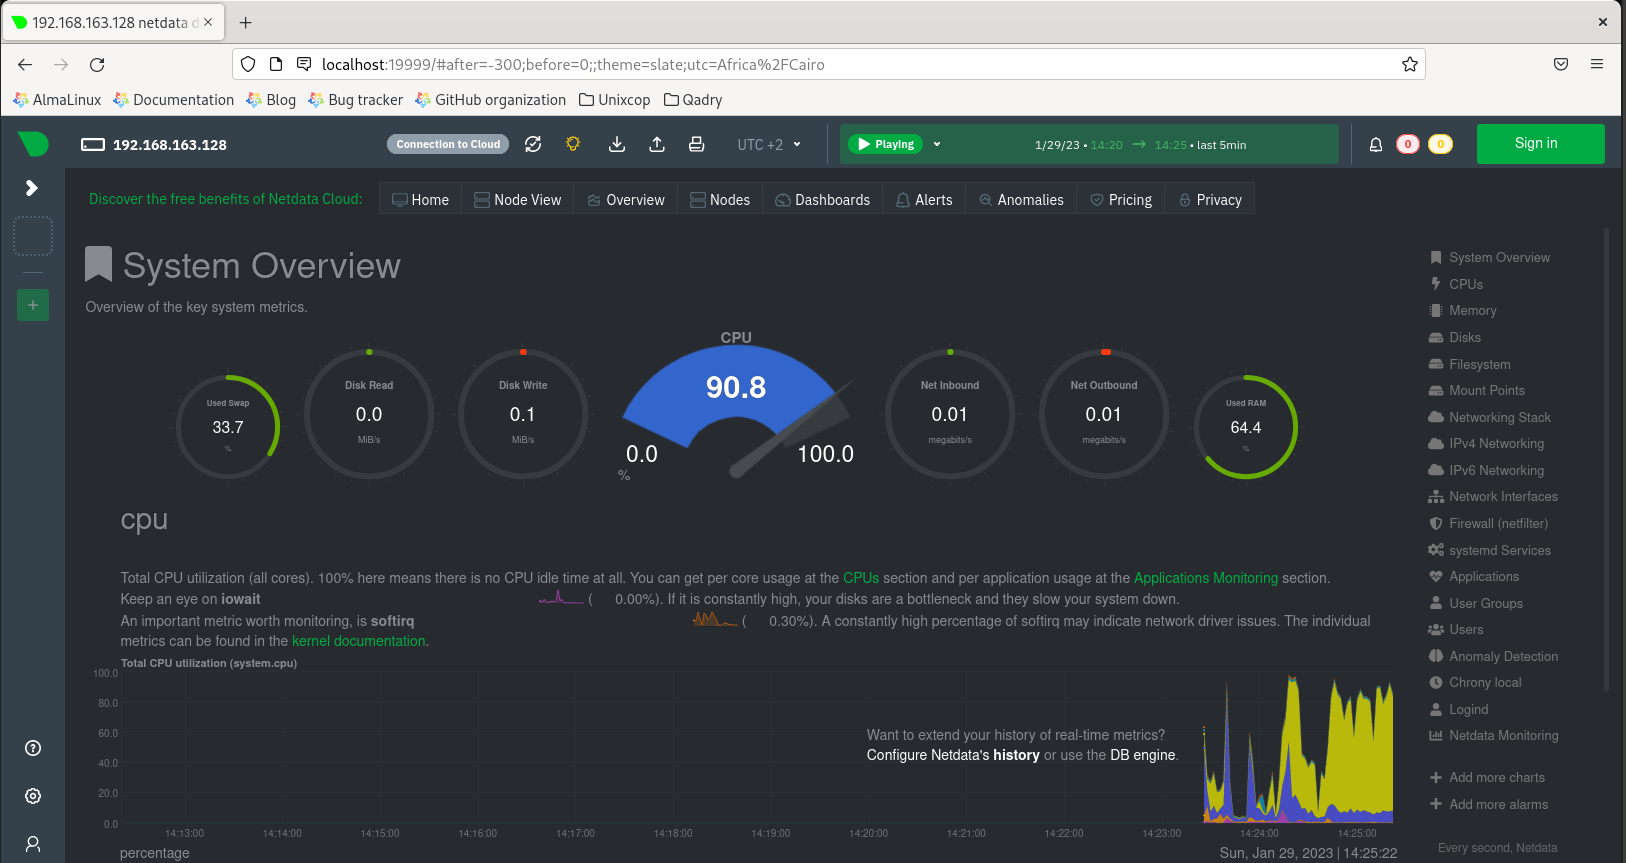Click the CPU gauge showing 90.8
1626x863 pixels.
coord(737,405)
